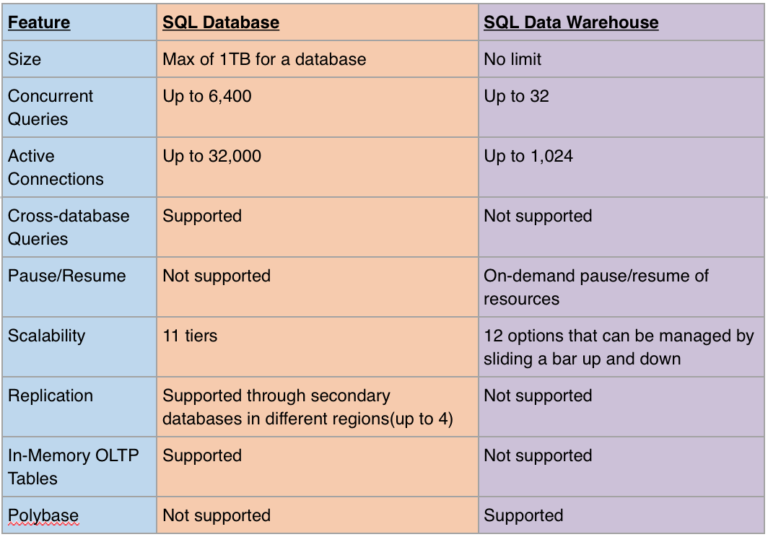Select the 'Up to 1,024' cell
Screen dimensions: 768x537
[x=621, y=167]
